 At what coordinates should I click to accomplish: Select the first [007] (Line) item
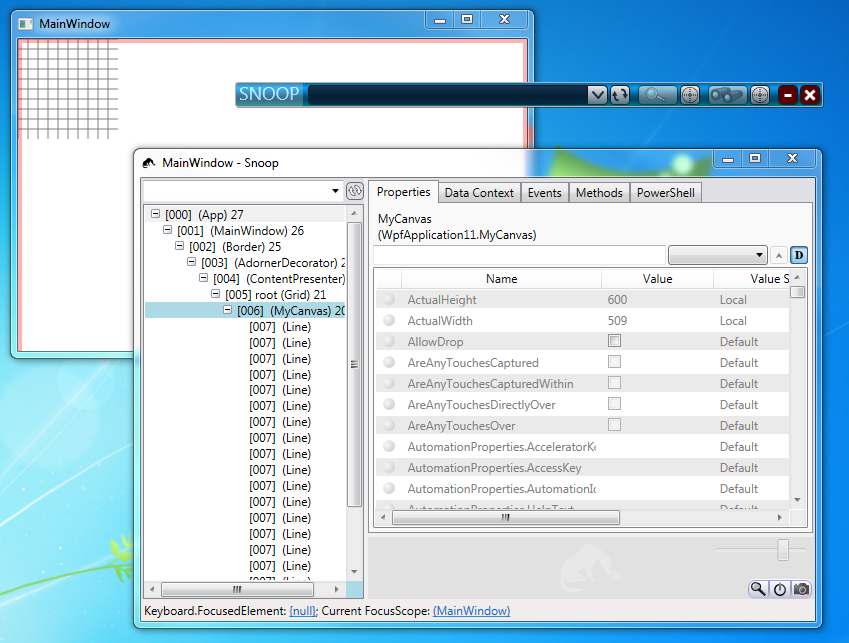[280, 326]
